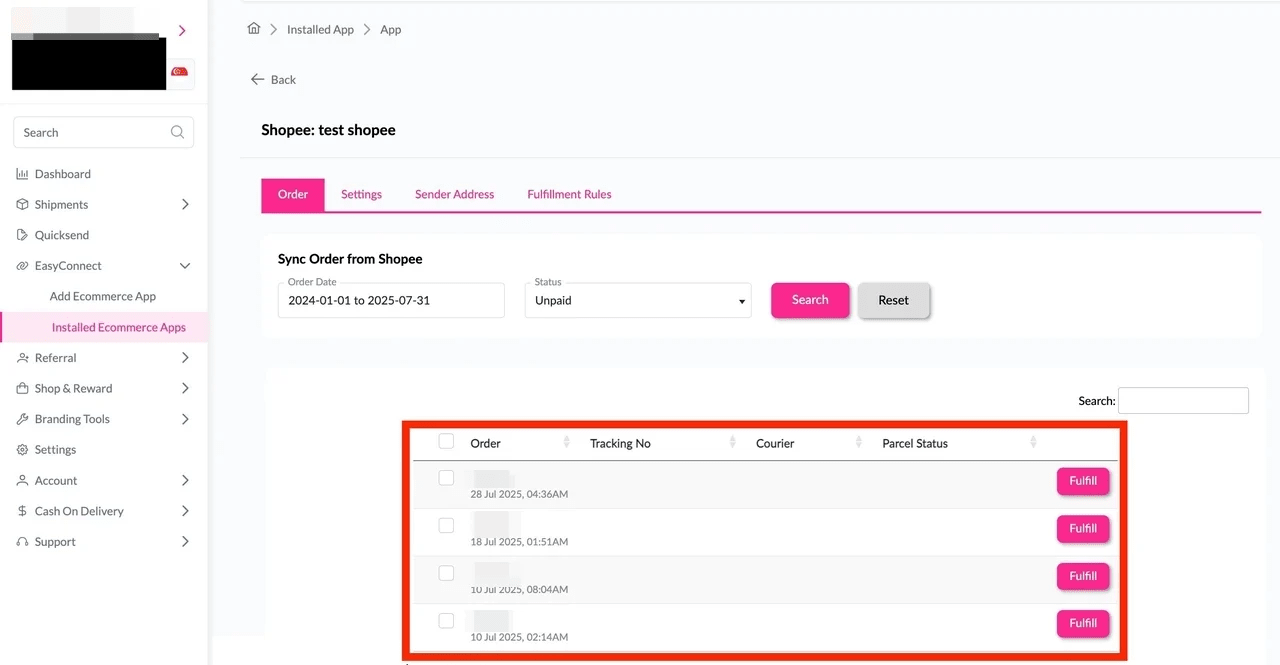Click the pink Search button

(x=810, y=300)
